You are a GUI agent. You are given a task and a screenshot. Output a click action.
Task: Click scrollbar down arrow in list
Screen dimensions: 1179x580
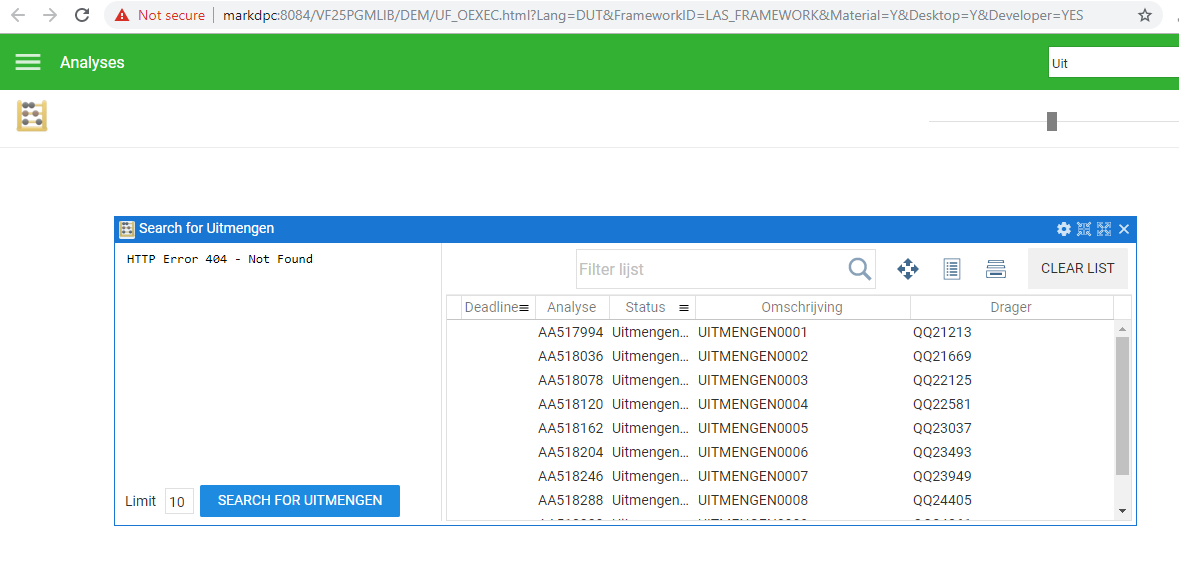point(1123,511)
